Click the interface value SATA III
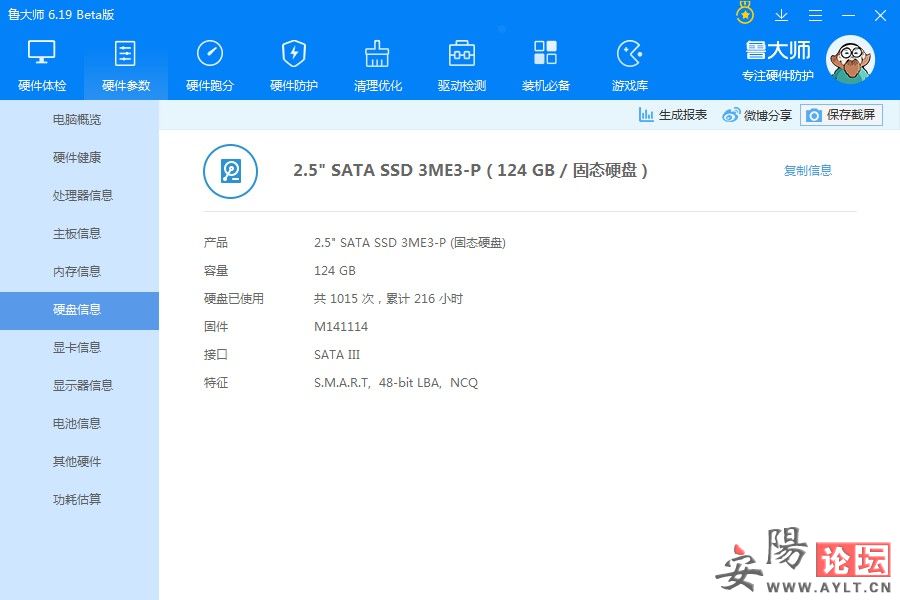 coord(337,355)
